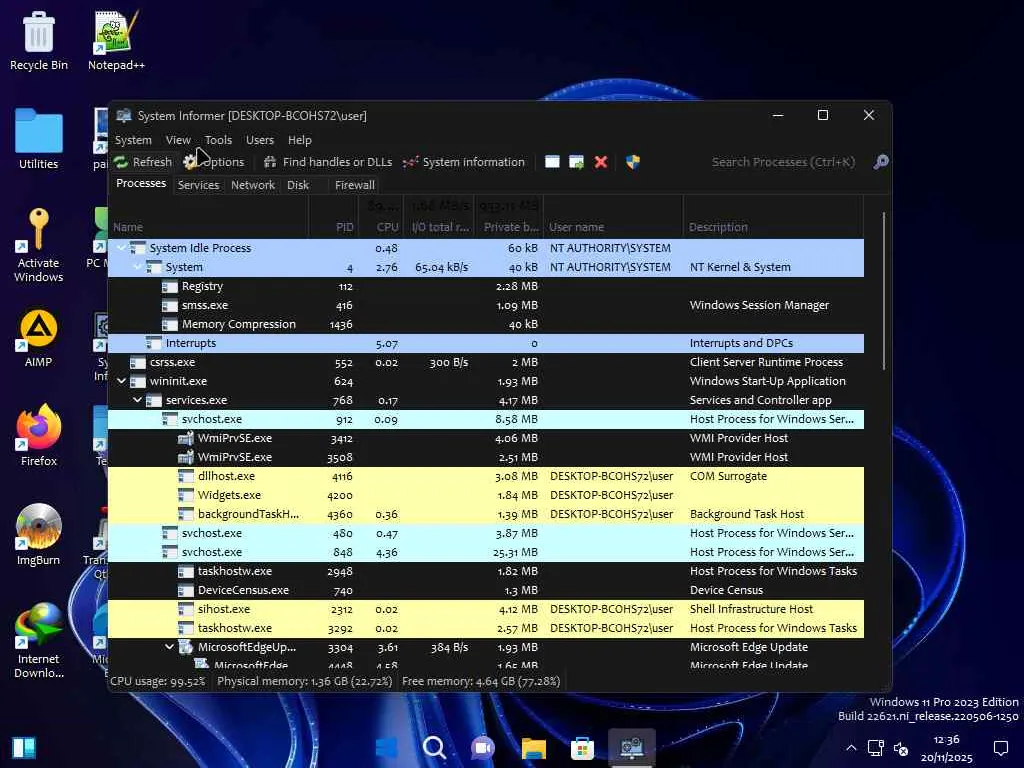This screenshot has width=1024, height=768.
Task: Switch to the Disk tab
Action: click(298, 185)
